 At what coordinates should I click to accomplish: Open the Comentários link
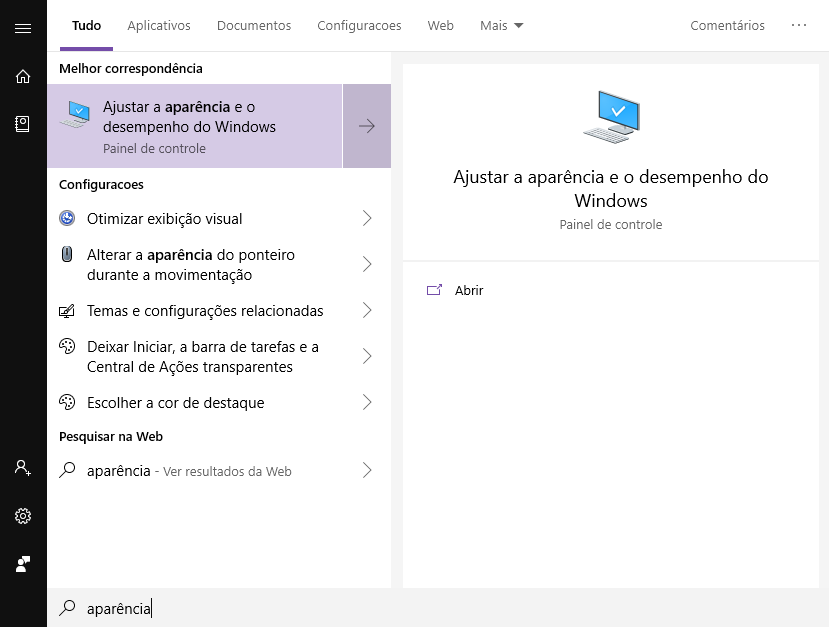[727, 25]
